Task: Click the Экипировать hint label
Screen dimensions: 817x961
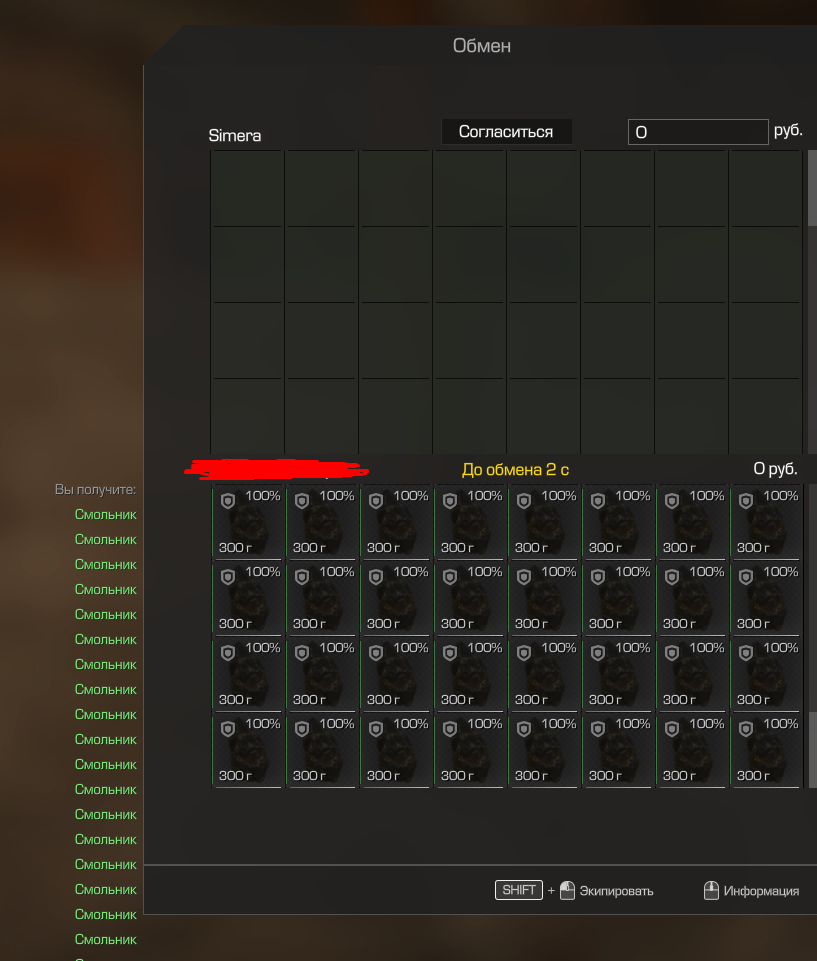Action: (x=616, y=891)
